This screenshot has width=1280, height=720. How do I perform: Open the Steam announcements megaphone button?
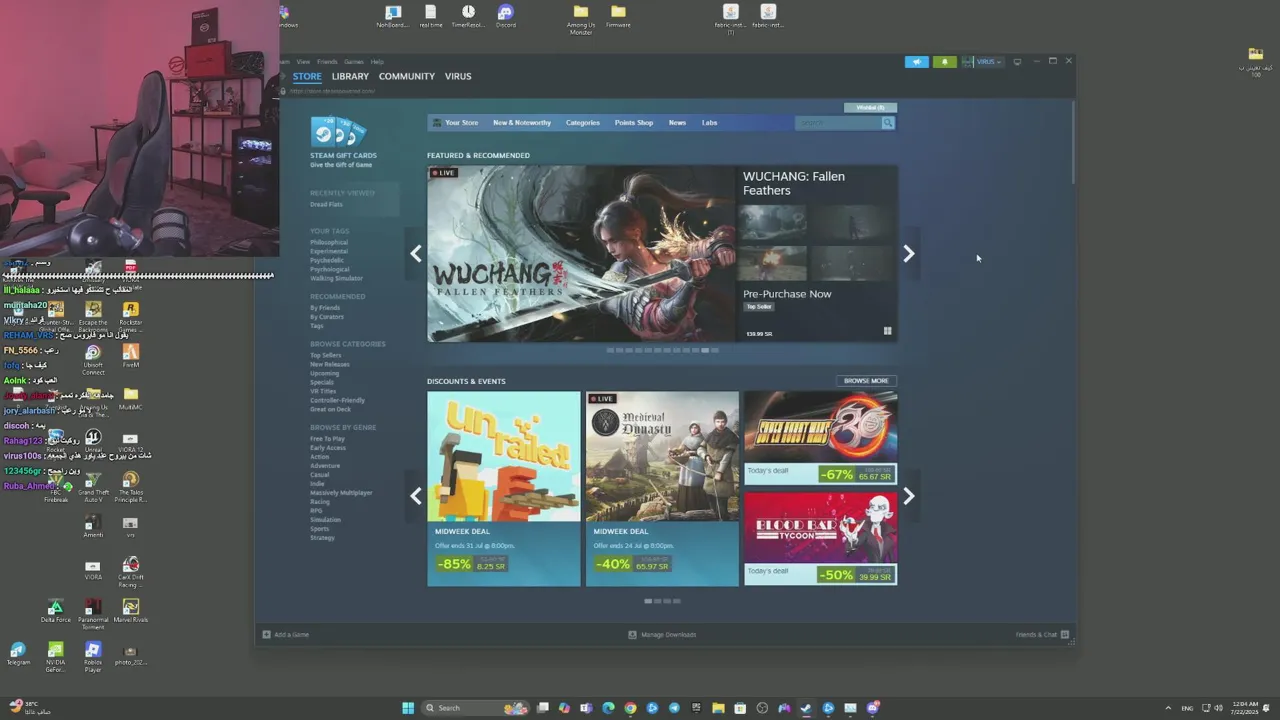917,62
